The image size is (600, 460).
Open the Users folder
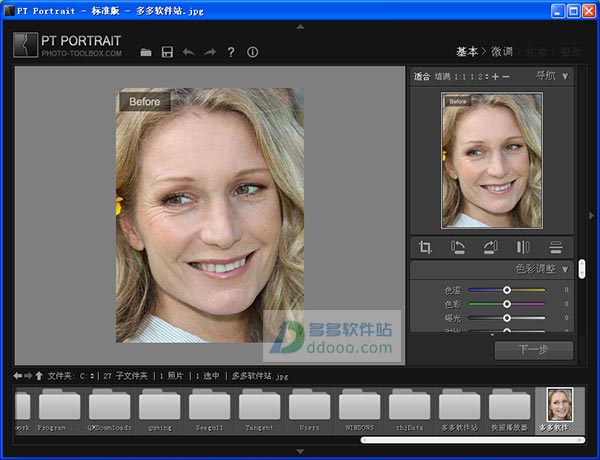[310, 409]
